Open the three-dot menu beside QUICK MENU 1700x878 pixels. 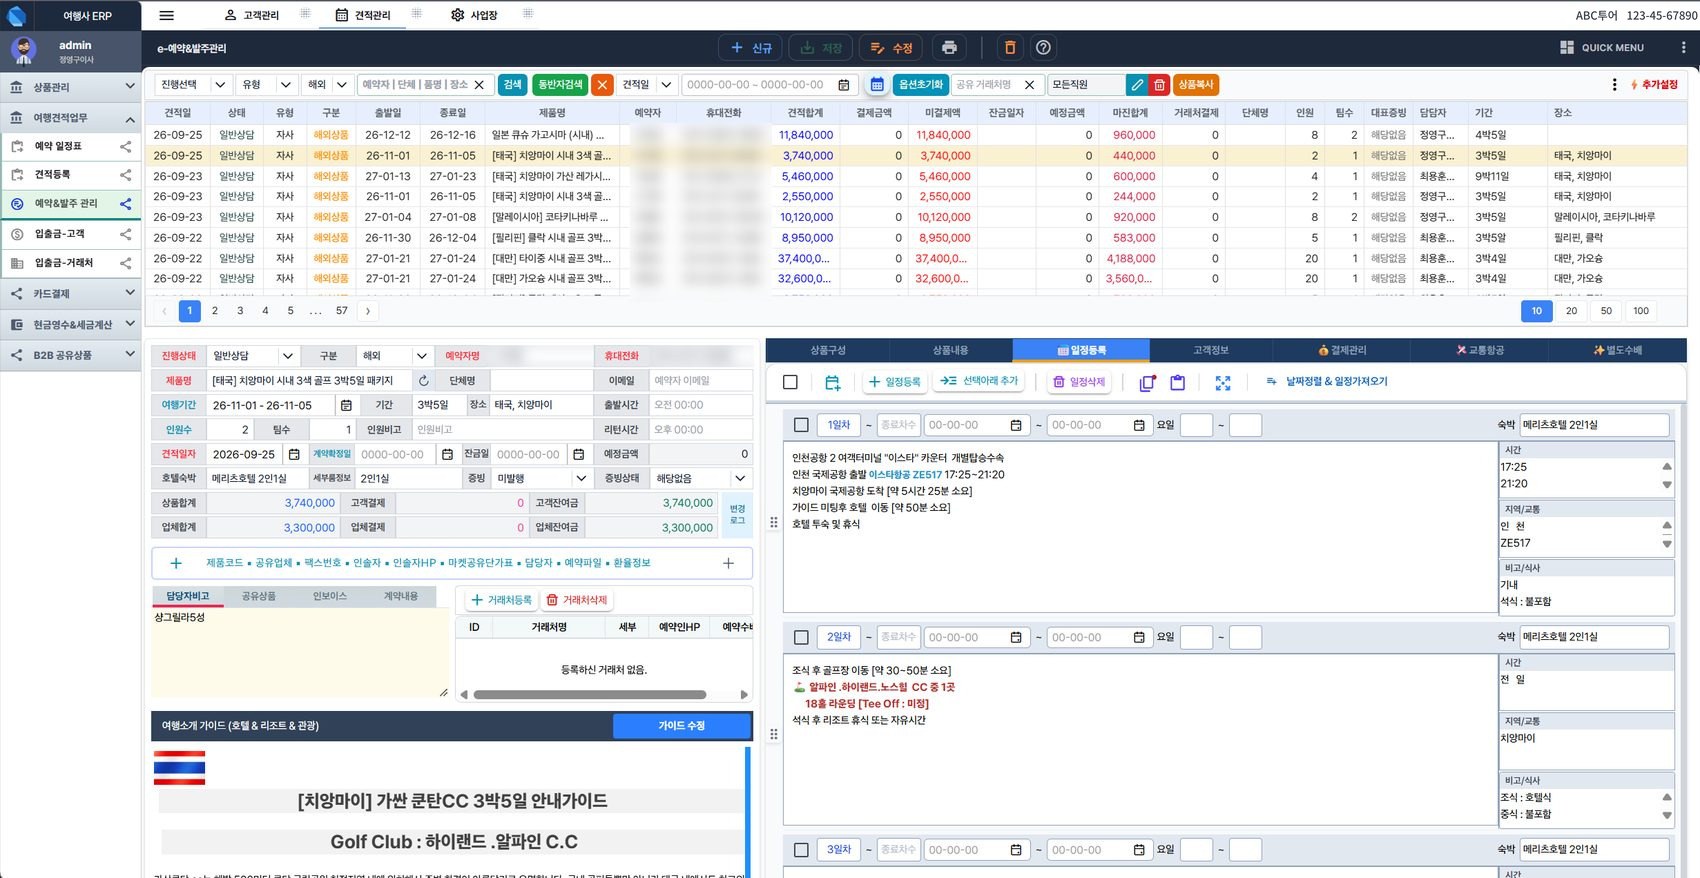(x=1683, y=47)
